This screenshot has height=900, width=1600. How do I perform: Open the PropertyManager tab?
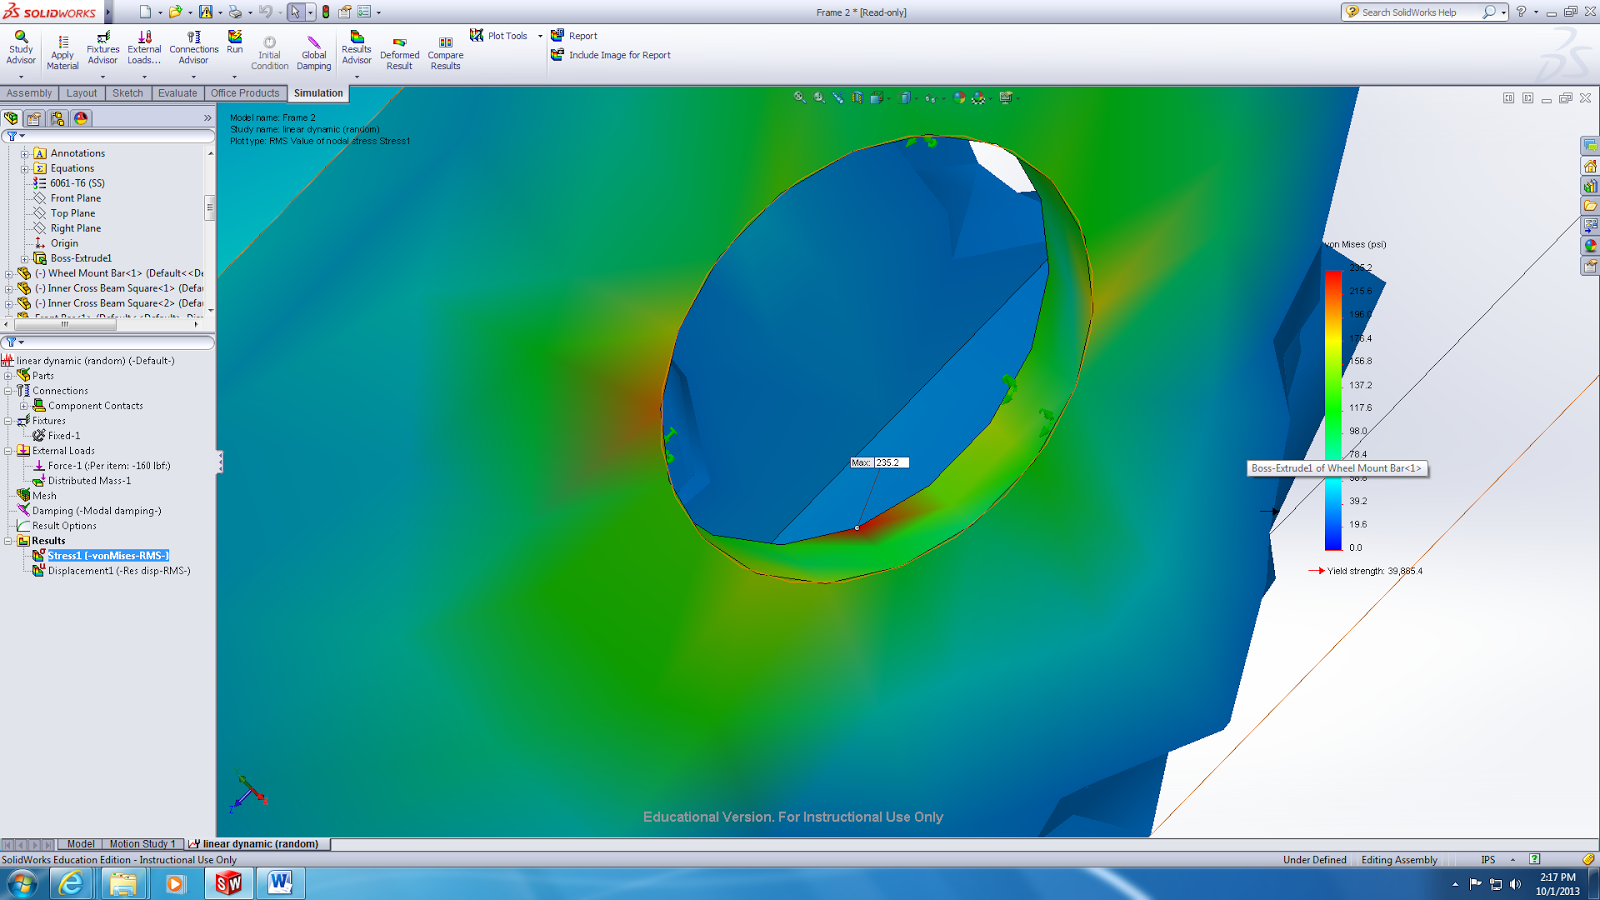[35, 118]
